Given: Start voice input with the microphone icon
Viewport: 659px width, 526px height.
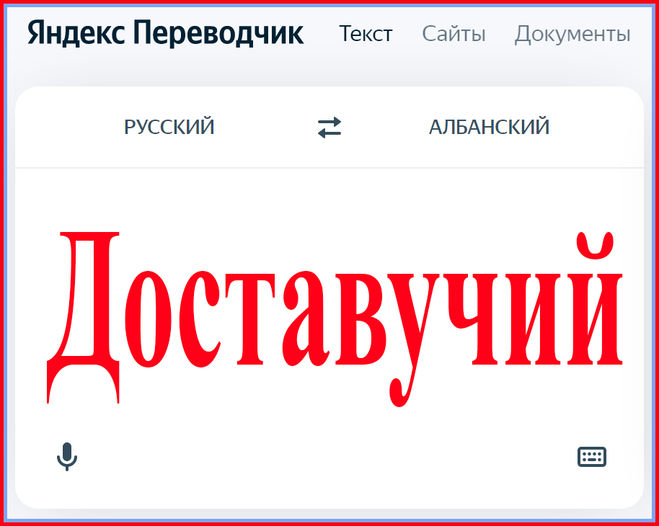Looking at the screenshot, I should (x=67, y=457).
